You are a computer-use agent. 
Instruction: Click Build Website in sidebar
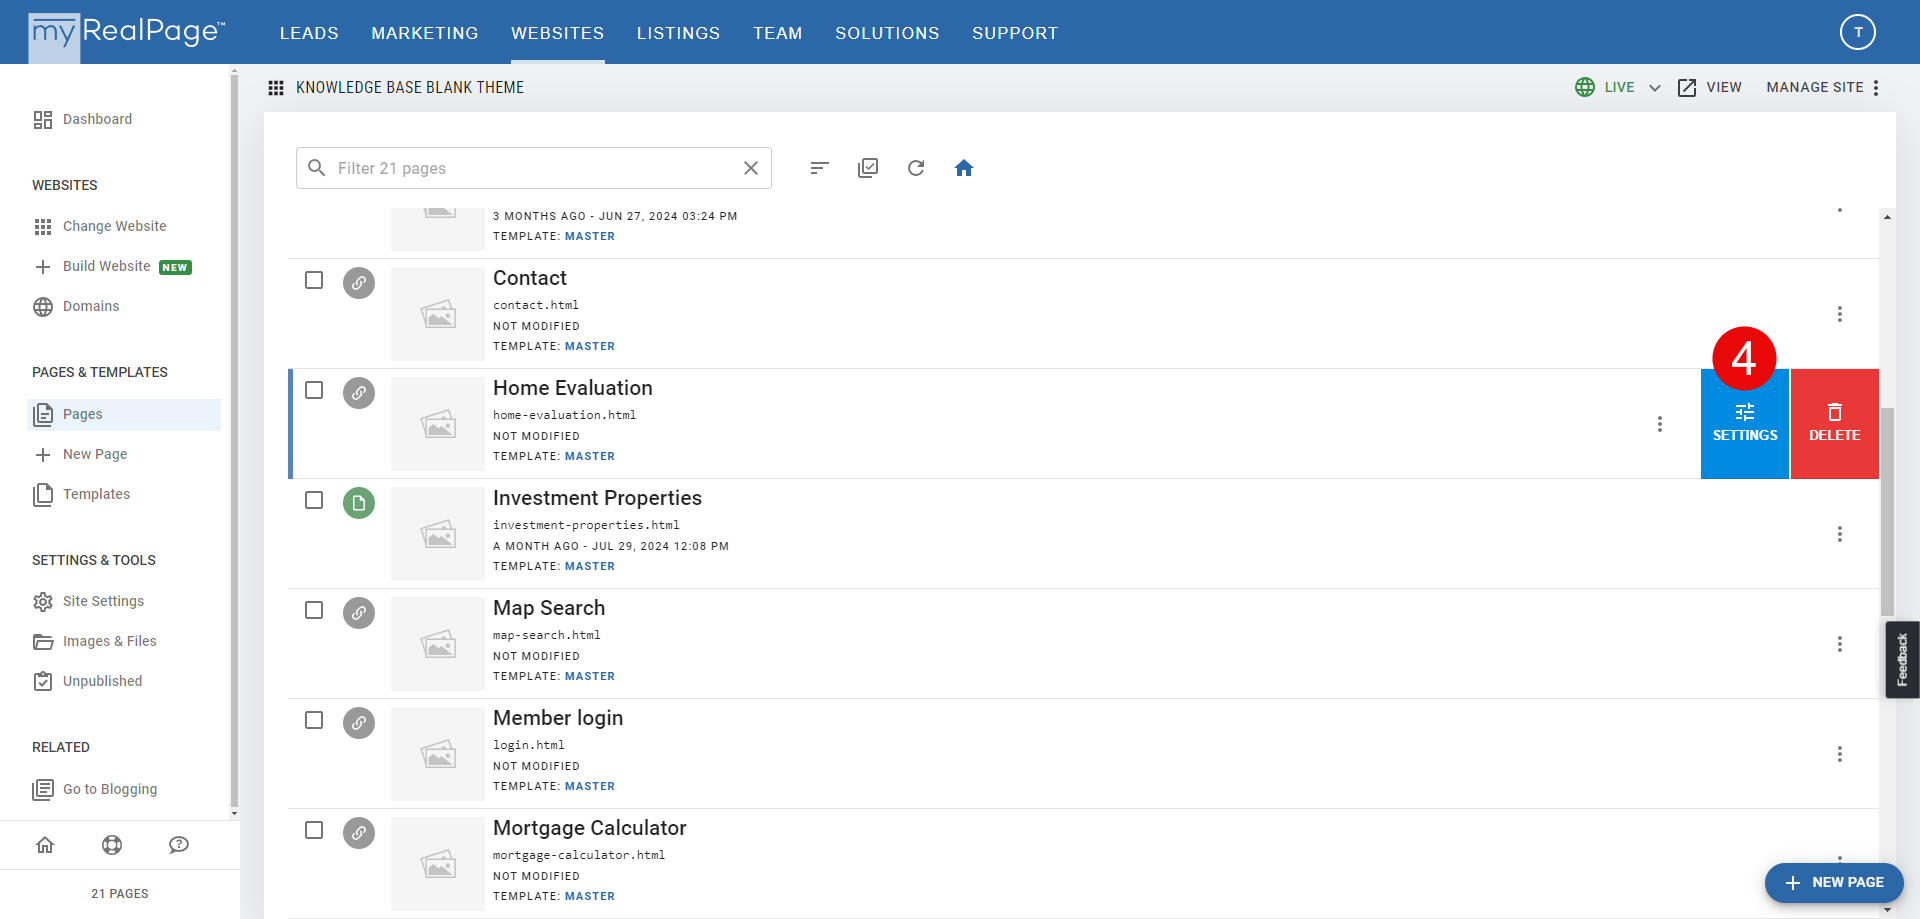click(112, 266)
